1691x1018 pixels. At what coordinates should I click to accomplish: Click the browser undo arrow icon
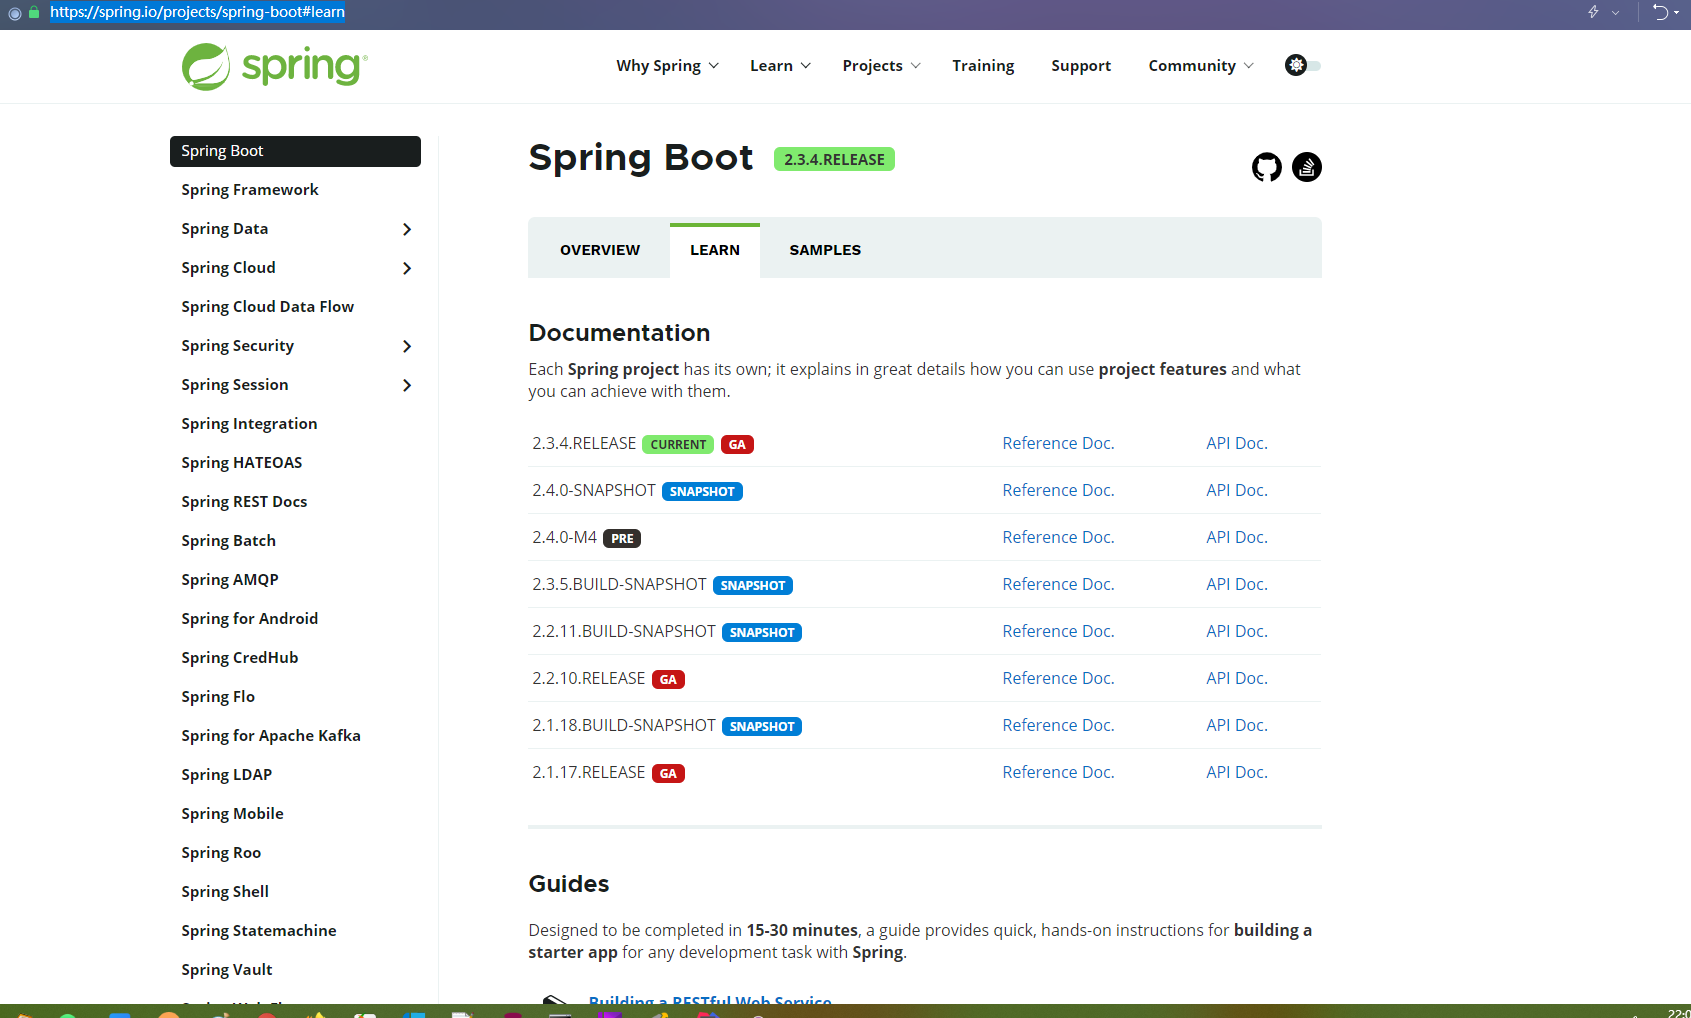[x=1661, y=12]
